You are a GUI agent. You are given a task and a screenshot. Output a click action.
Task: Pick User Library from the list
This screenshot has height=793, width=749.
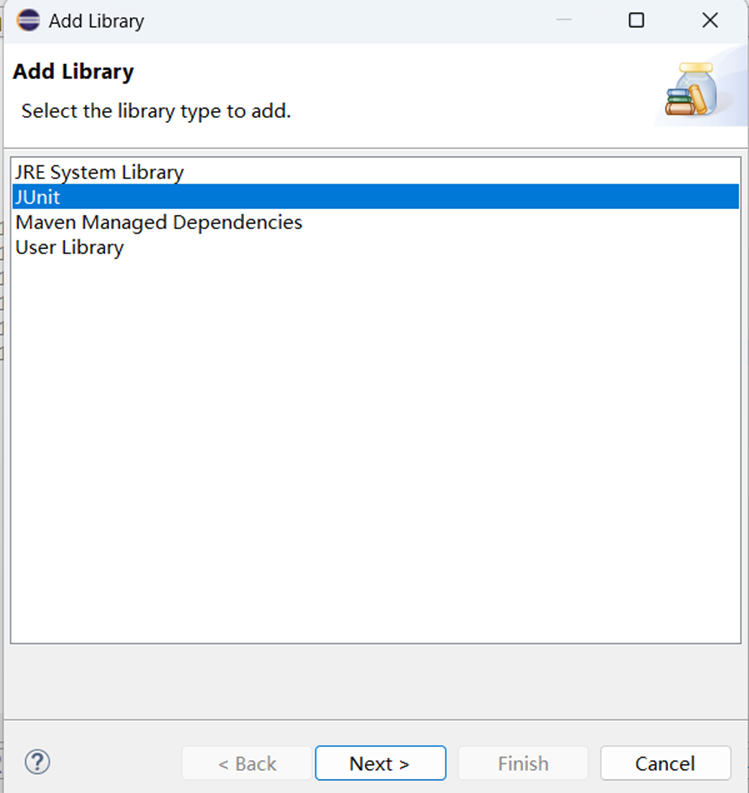(x=375, y=247)
